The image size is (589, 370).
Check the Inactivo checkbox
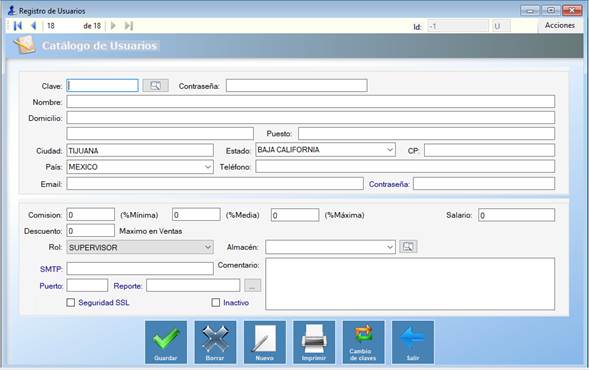point(216,302)
